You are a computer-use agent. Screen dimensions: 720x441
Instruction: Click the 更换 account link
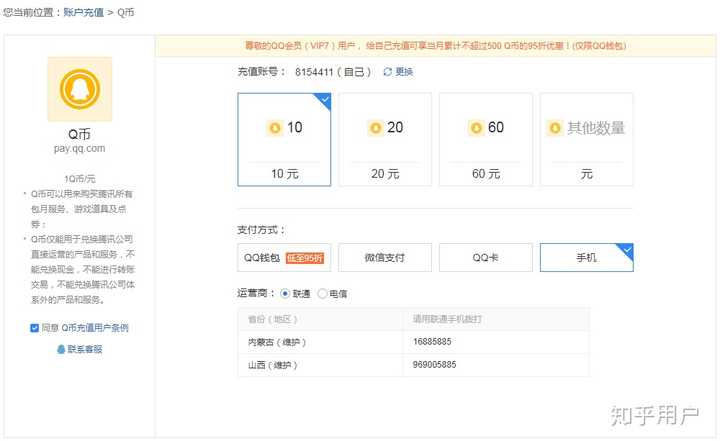404,72
